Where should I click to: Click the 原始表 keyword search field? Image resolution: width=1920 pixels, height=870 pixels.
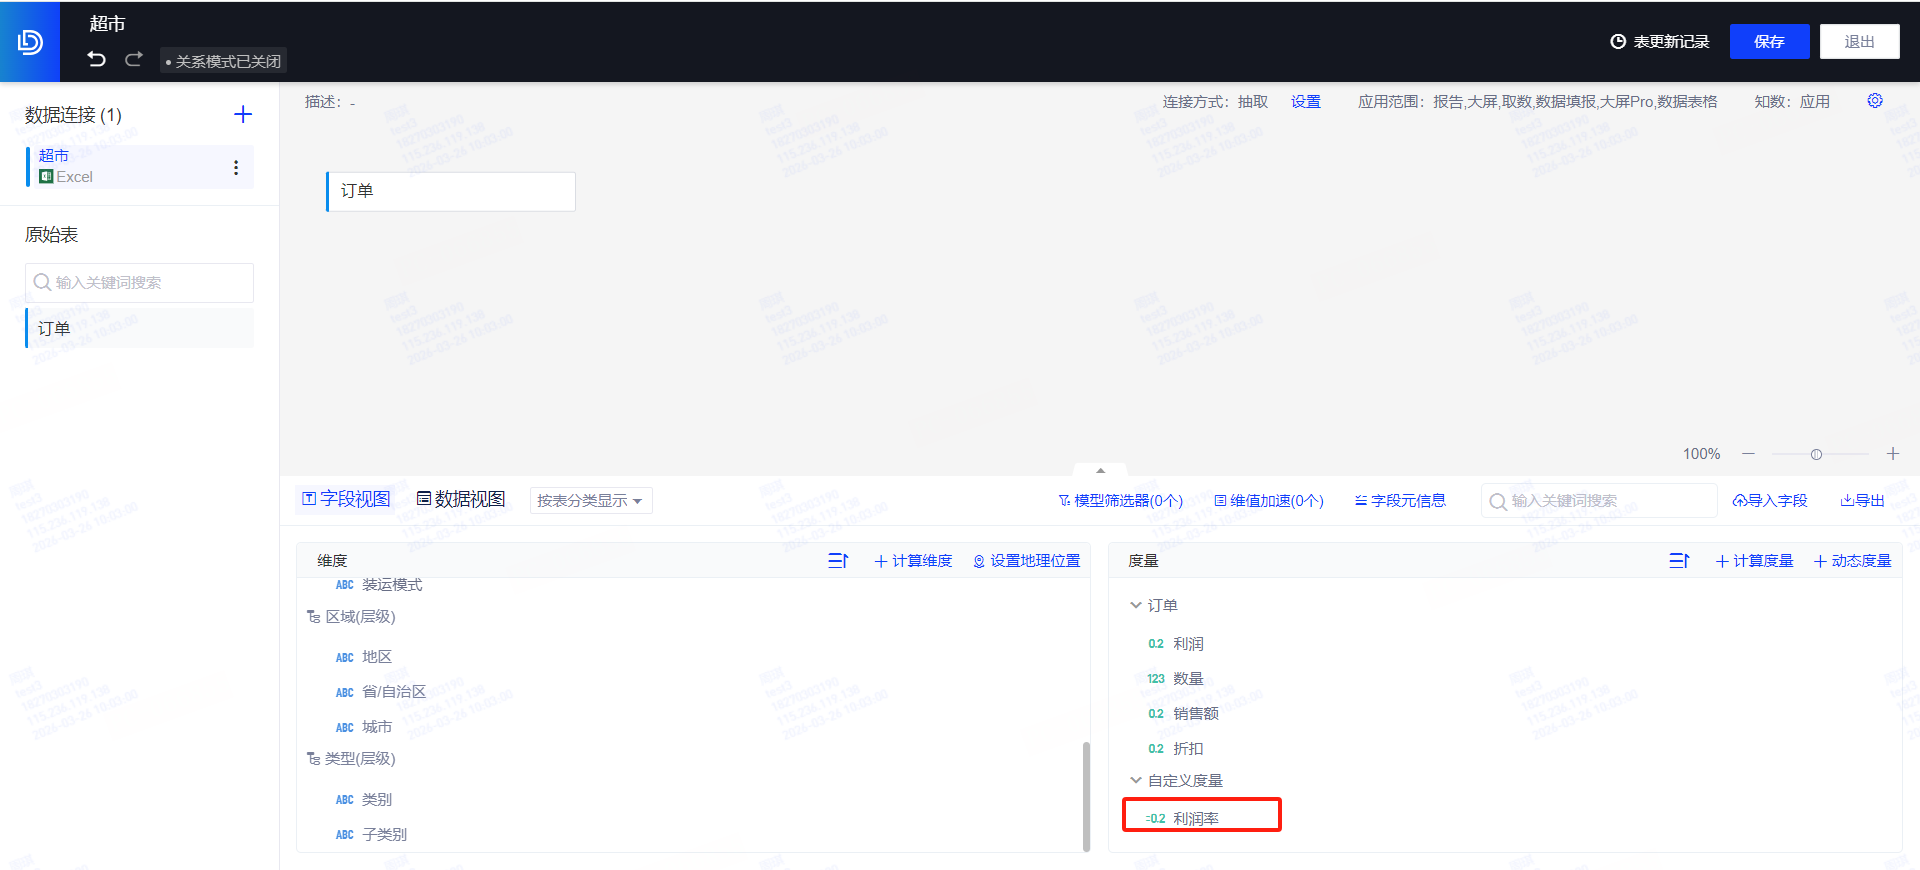click(x=139, y=282)
